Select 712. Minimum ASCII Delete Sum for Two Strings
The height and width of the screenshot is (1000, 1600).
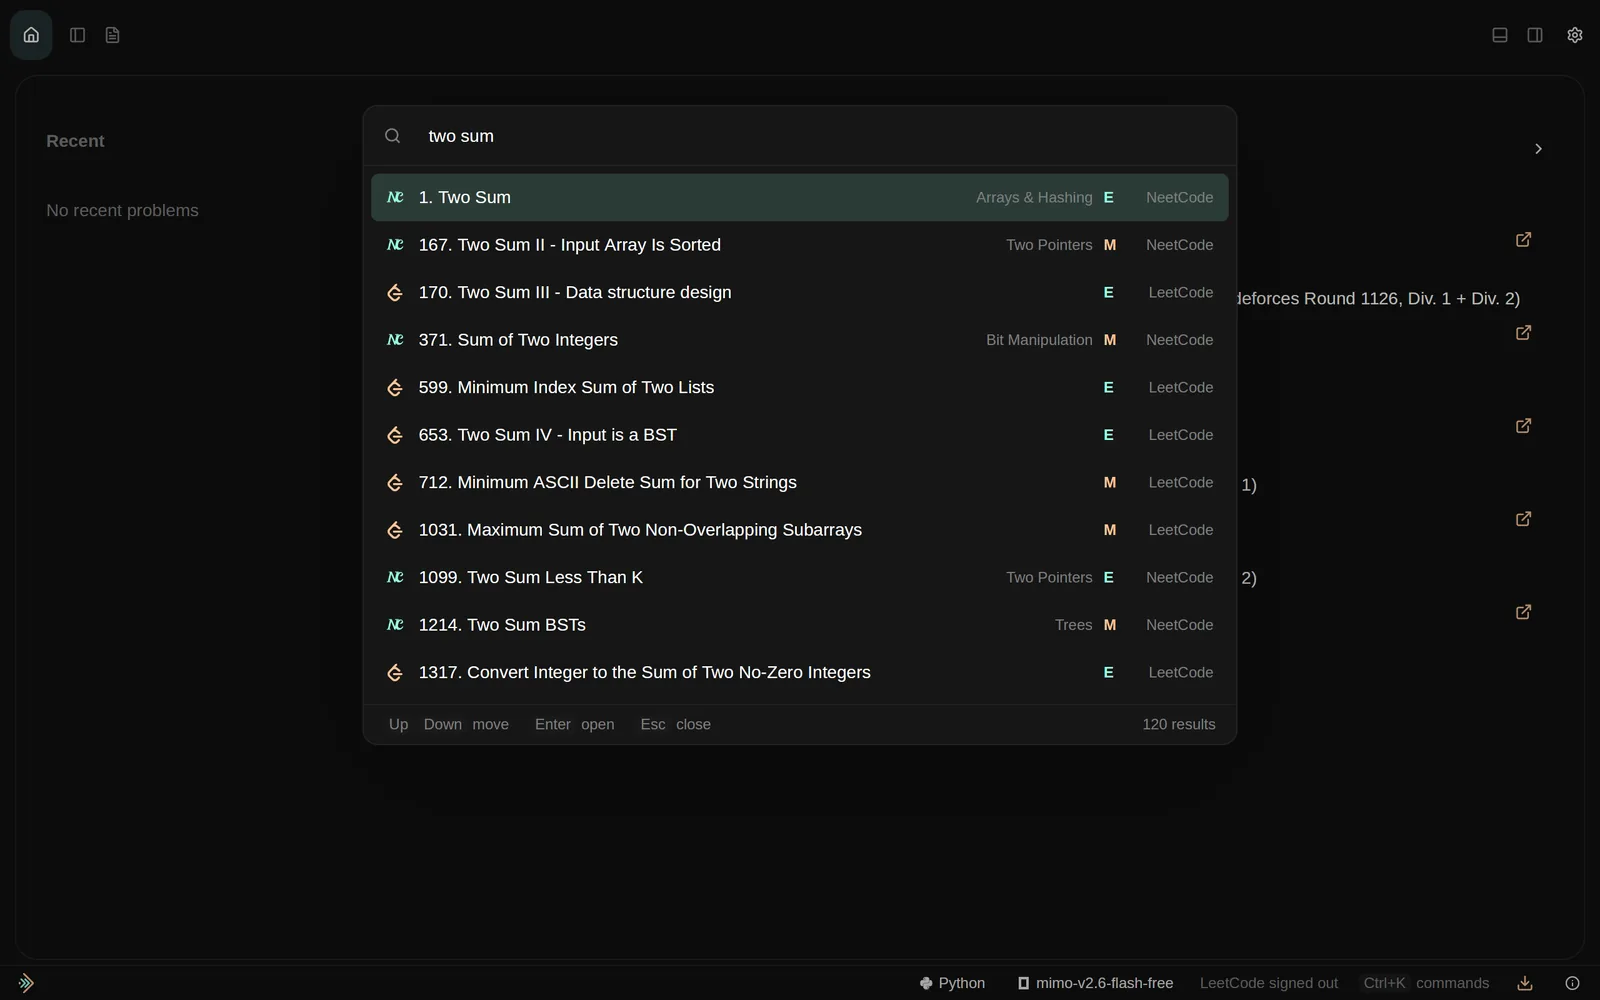[x=800, y=483]
